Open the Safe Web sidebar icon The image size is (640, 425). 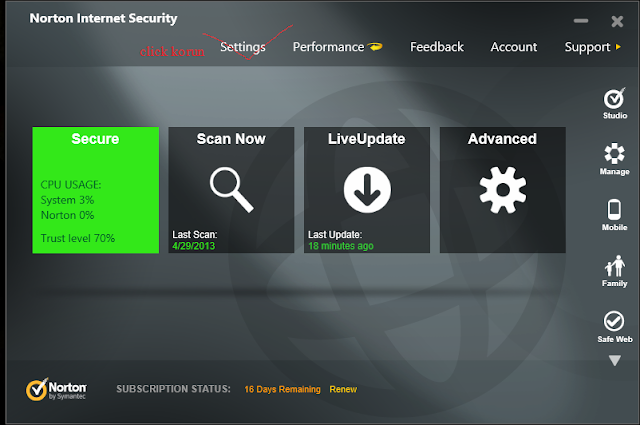pos(615,327)
